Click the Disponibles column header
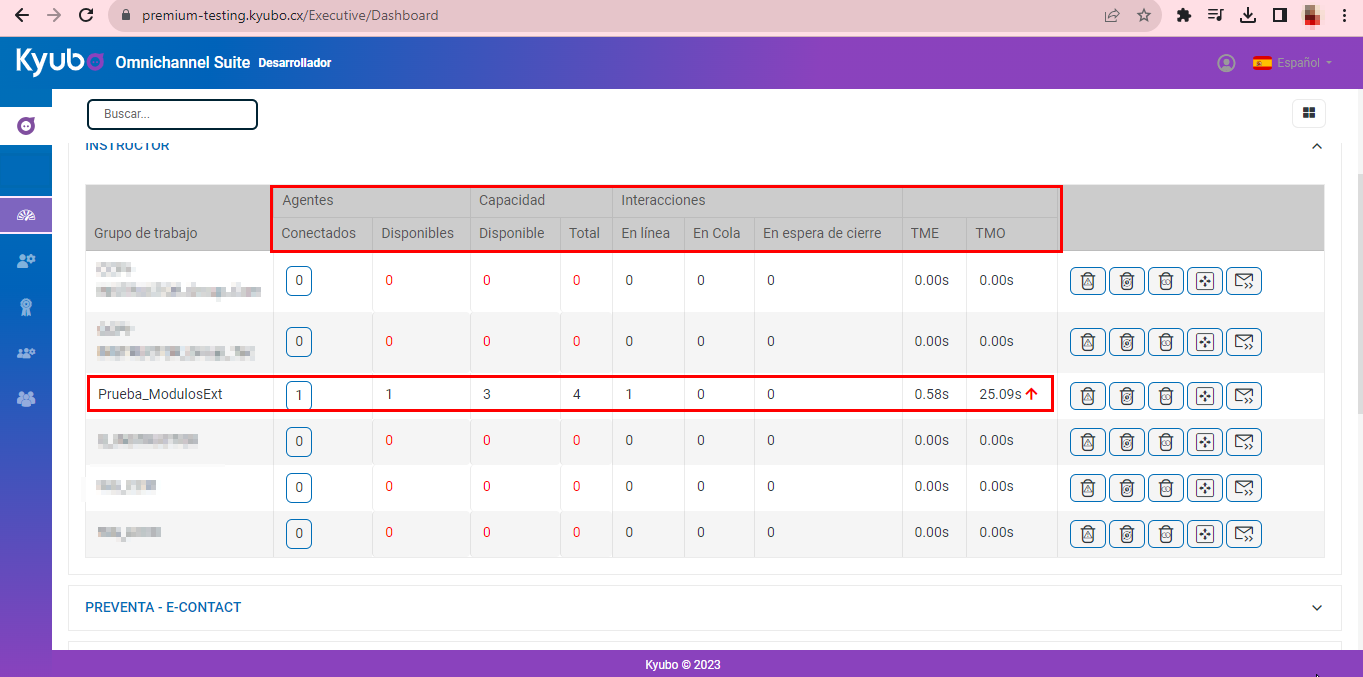Screen dimensions: 1363x677 [x=417, y=233]
